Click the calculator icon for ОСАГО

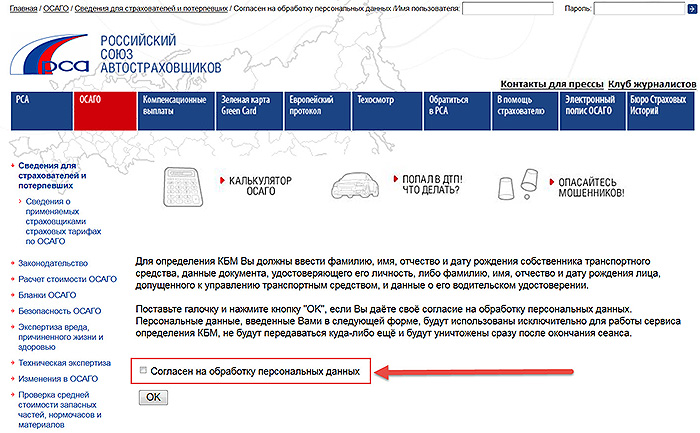point(190,183)
